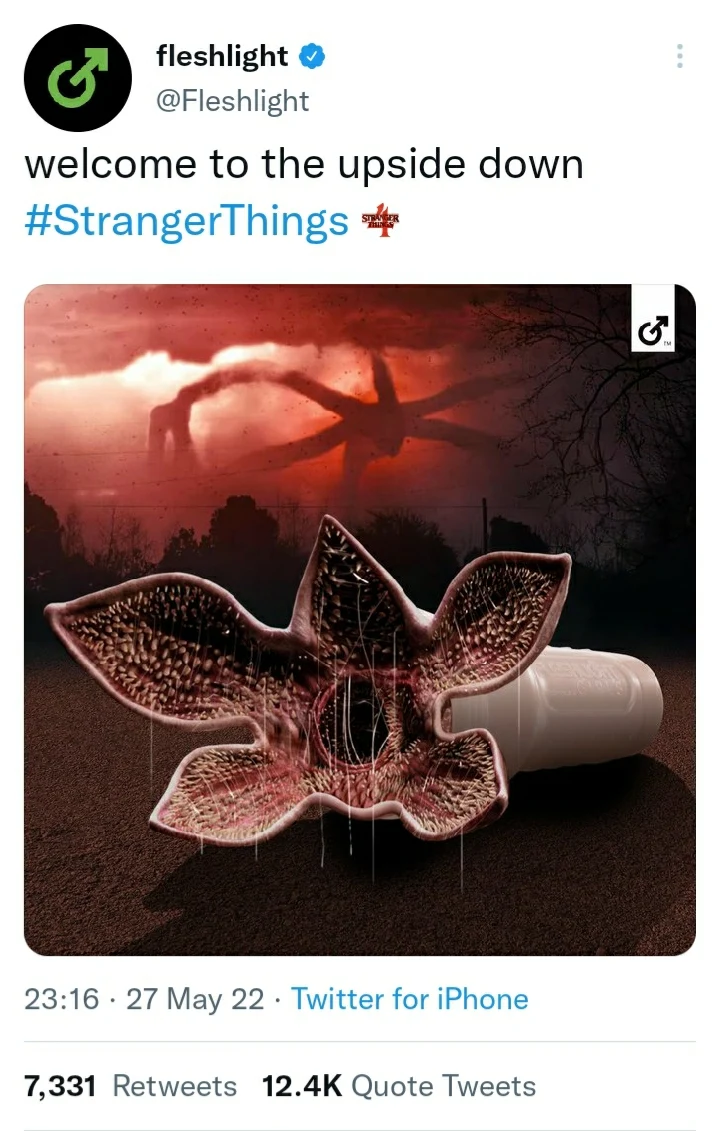View the 7,331 Retweets list

click(x=131, y=1086)
